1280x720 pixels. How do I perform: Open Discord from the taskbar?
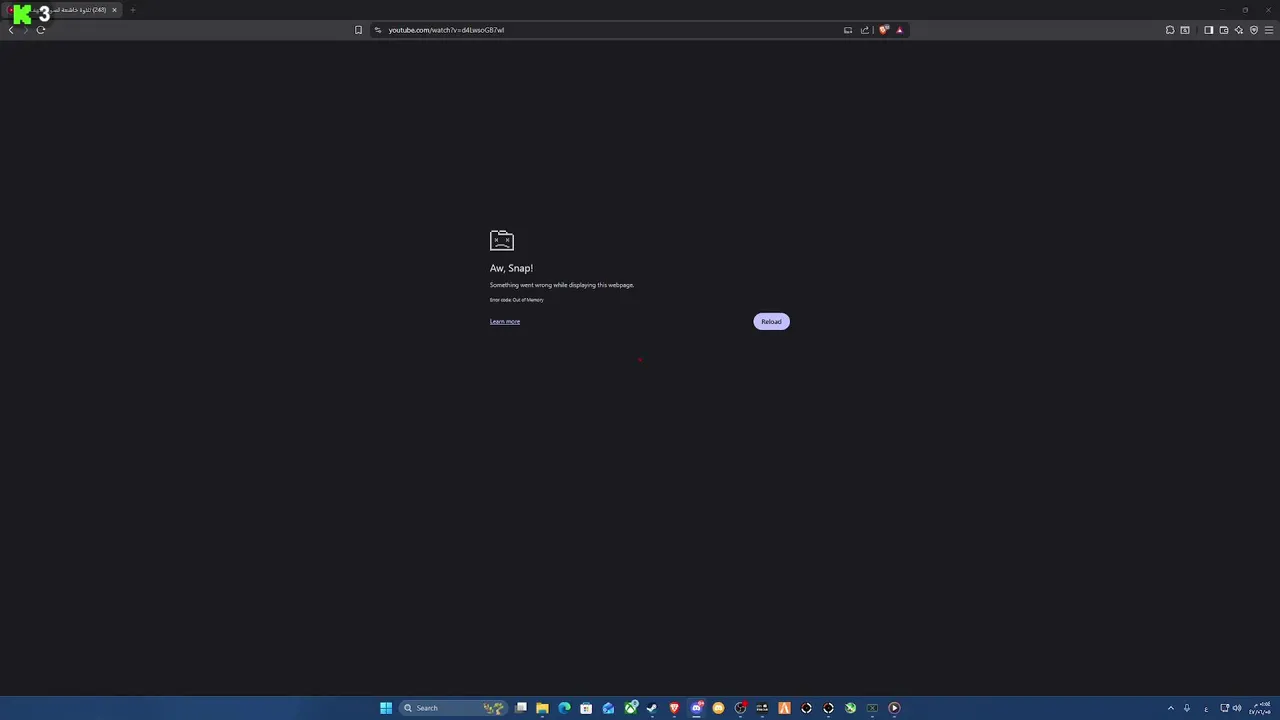tap(696, 708)
